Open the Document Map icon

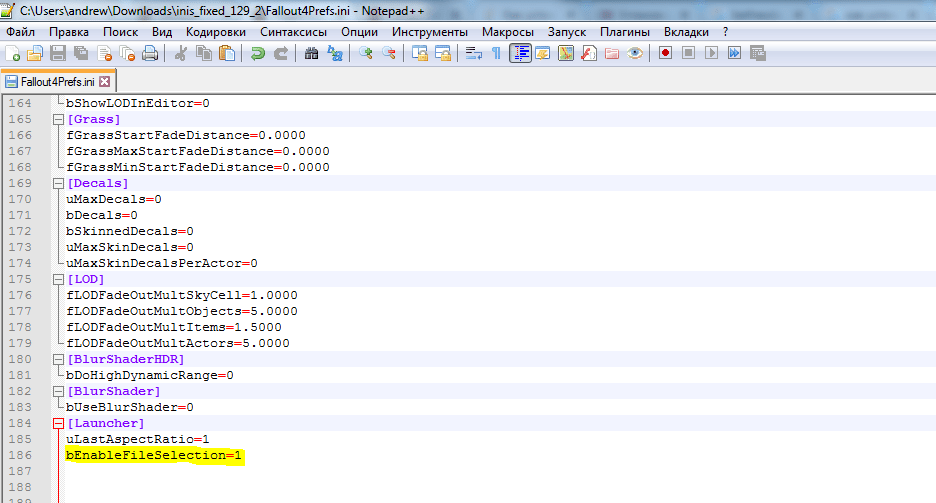[x=566, y=54]
